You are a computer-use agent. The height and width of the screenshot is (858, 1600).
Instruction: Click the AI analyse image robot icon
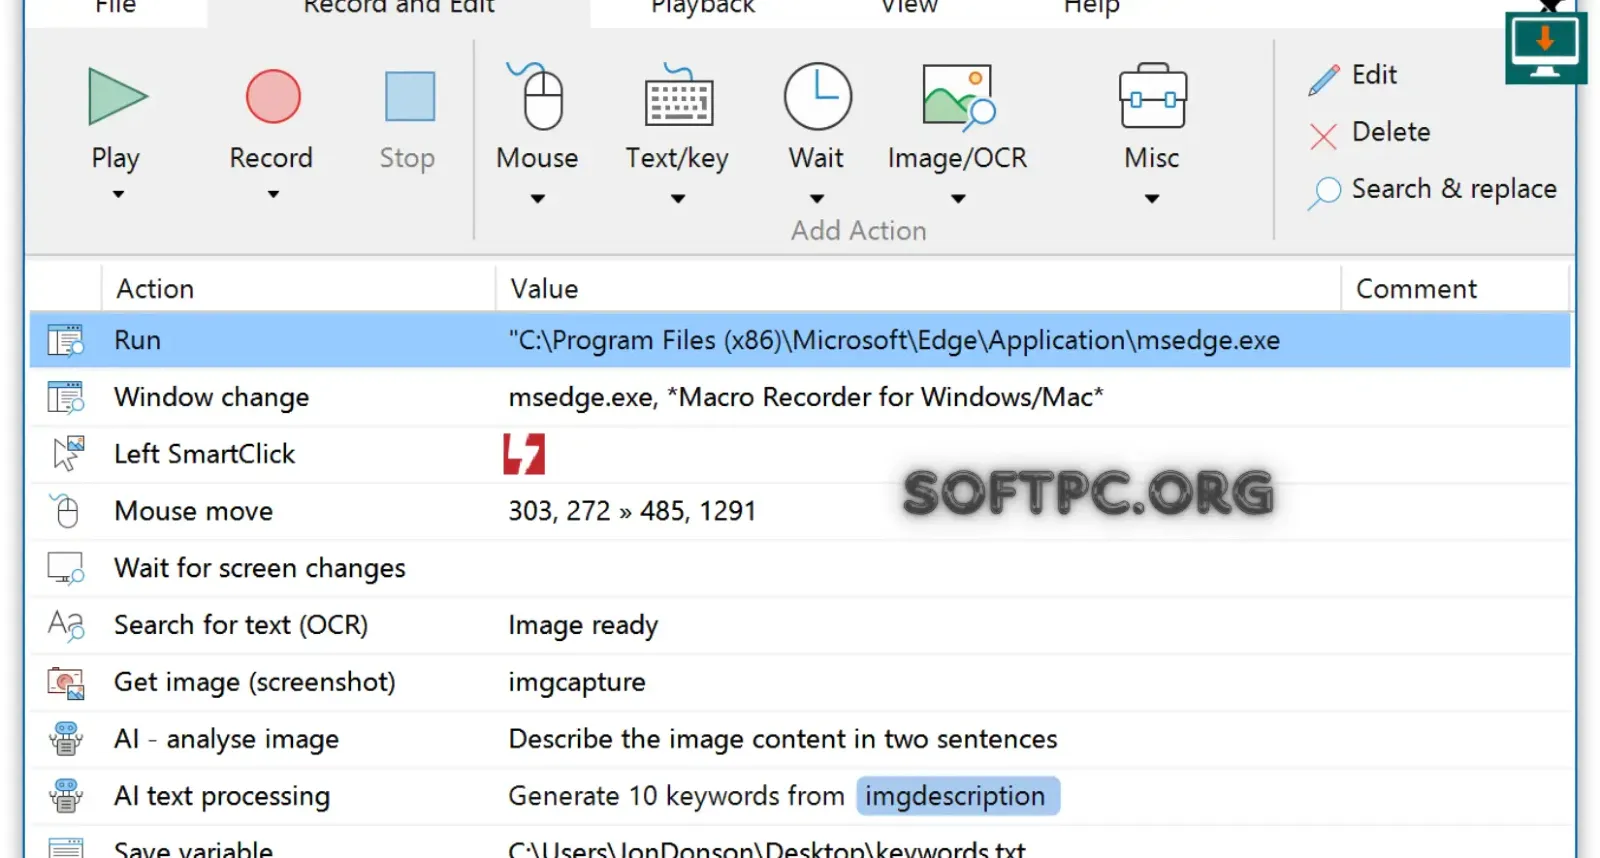pyautogui.click(x=66, y=739)
